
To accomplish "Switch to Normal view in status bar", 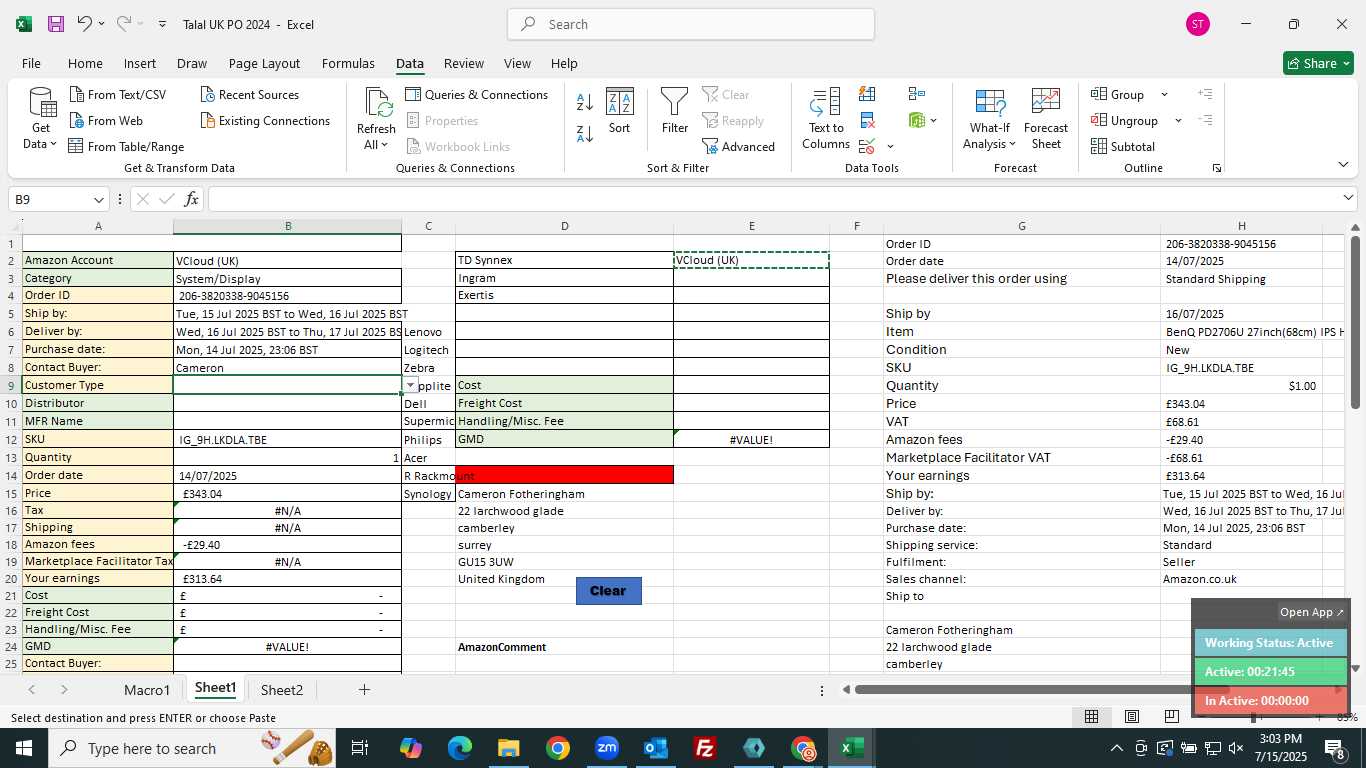I will pyautogui.click(x=1092, y=717).
